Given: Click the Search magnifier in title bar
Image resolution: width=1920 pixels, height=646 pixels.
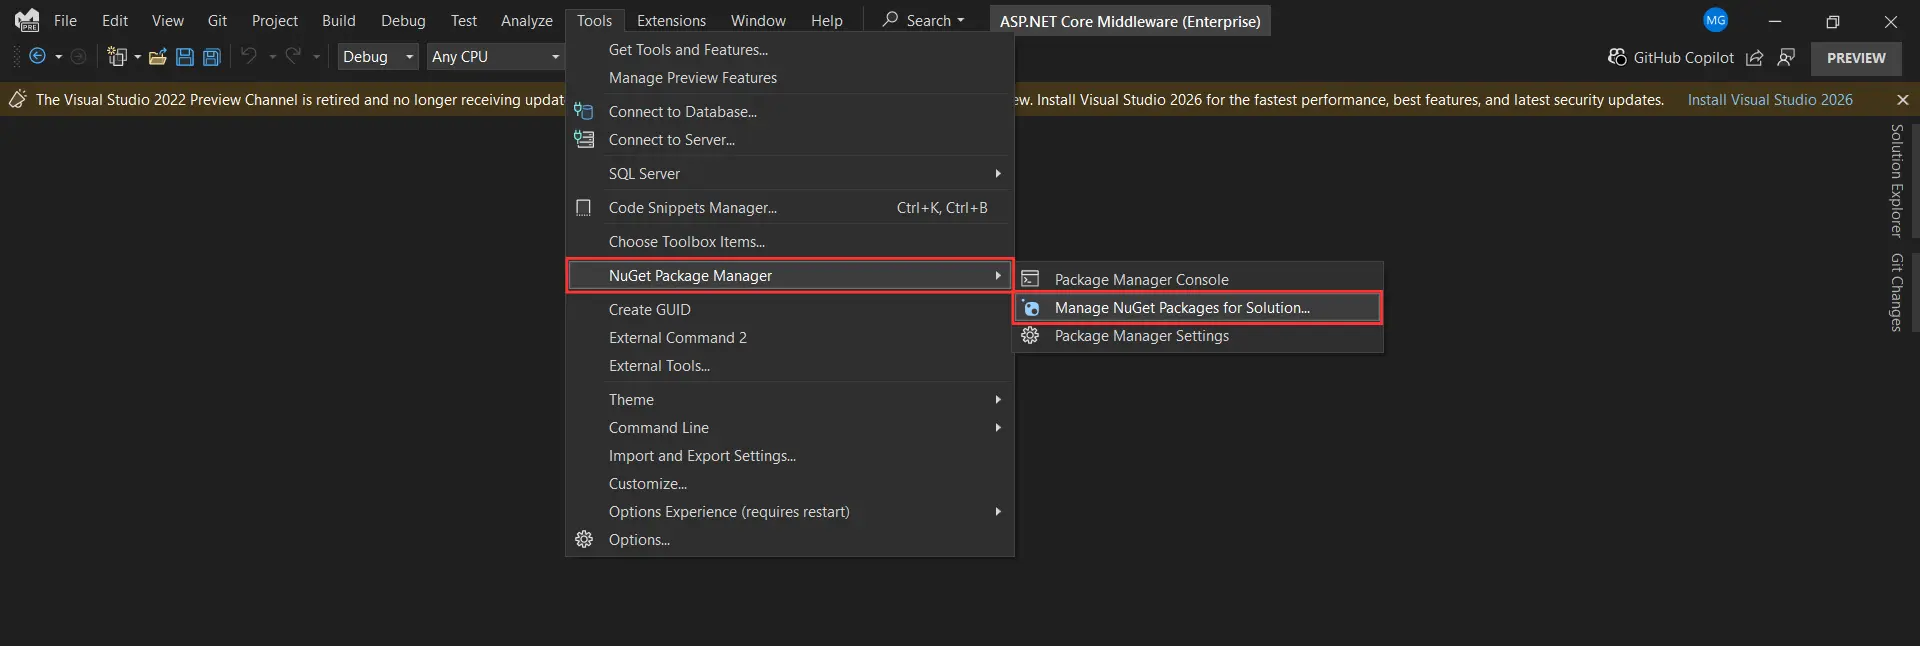Looking at the screenshot, I should [890, 19].
